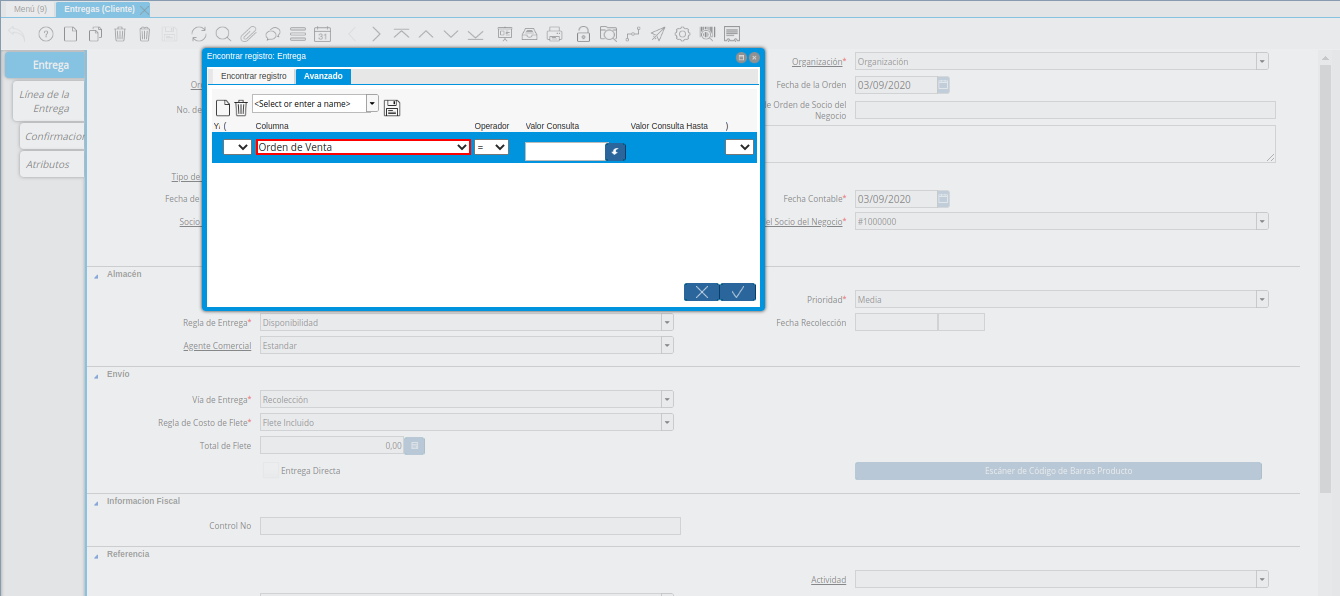Open Regla de Entrega dropdown
Screen dimensions: 1340x596
(x=667, y=323)
